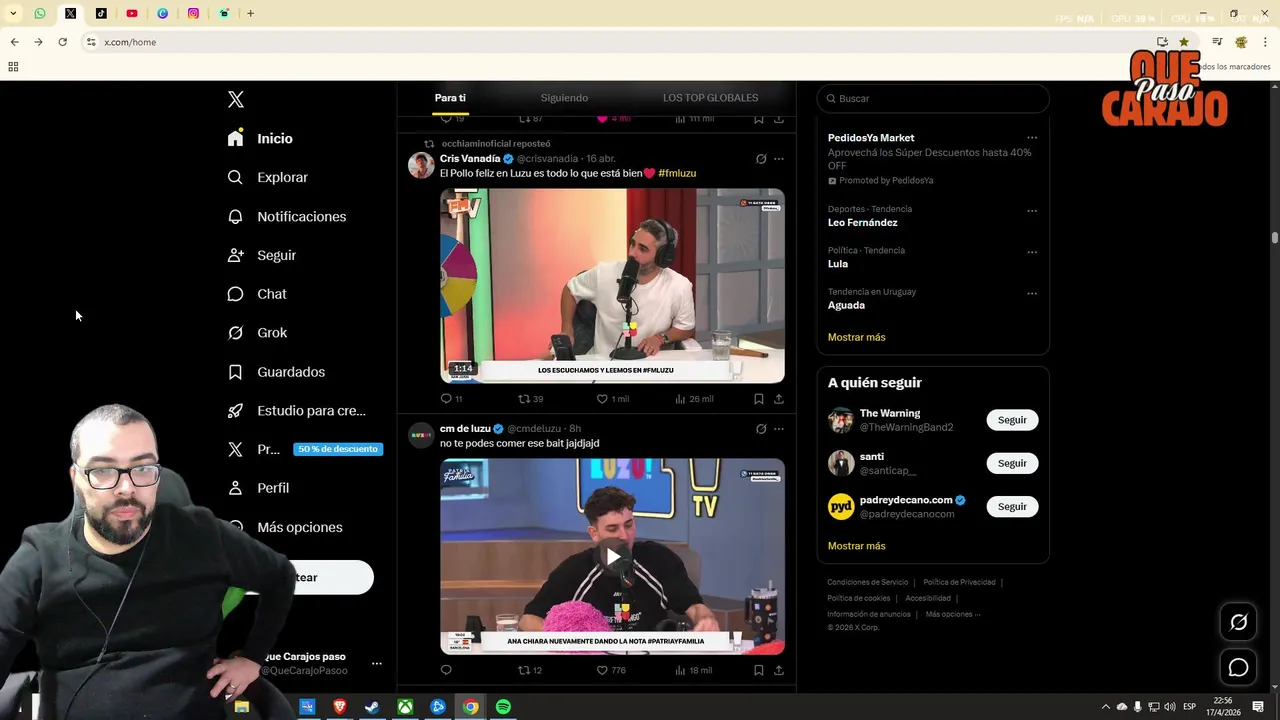View analytics showing 18 mil views
Image resolution: width=1280 pixels, height=720 pixels.
tap(694, 670)
